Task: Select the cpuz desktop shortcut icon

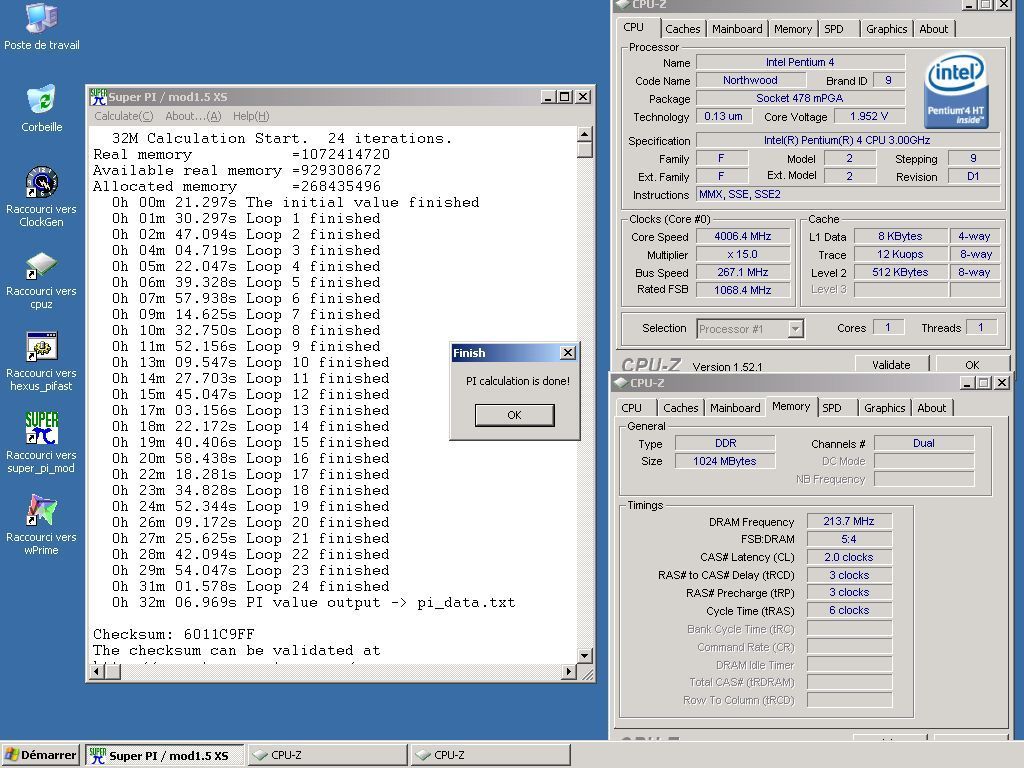Action: coord(42,264)
